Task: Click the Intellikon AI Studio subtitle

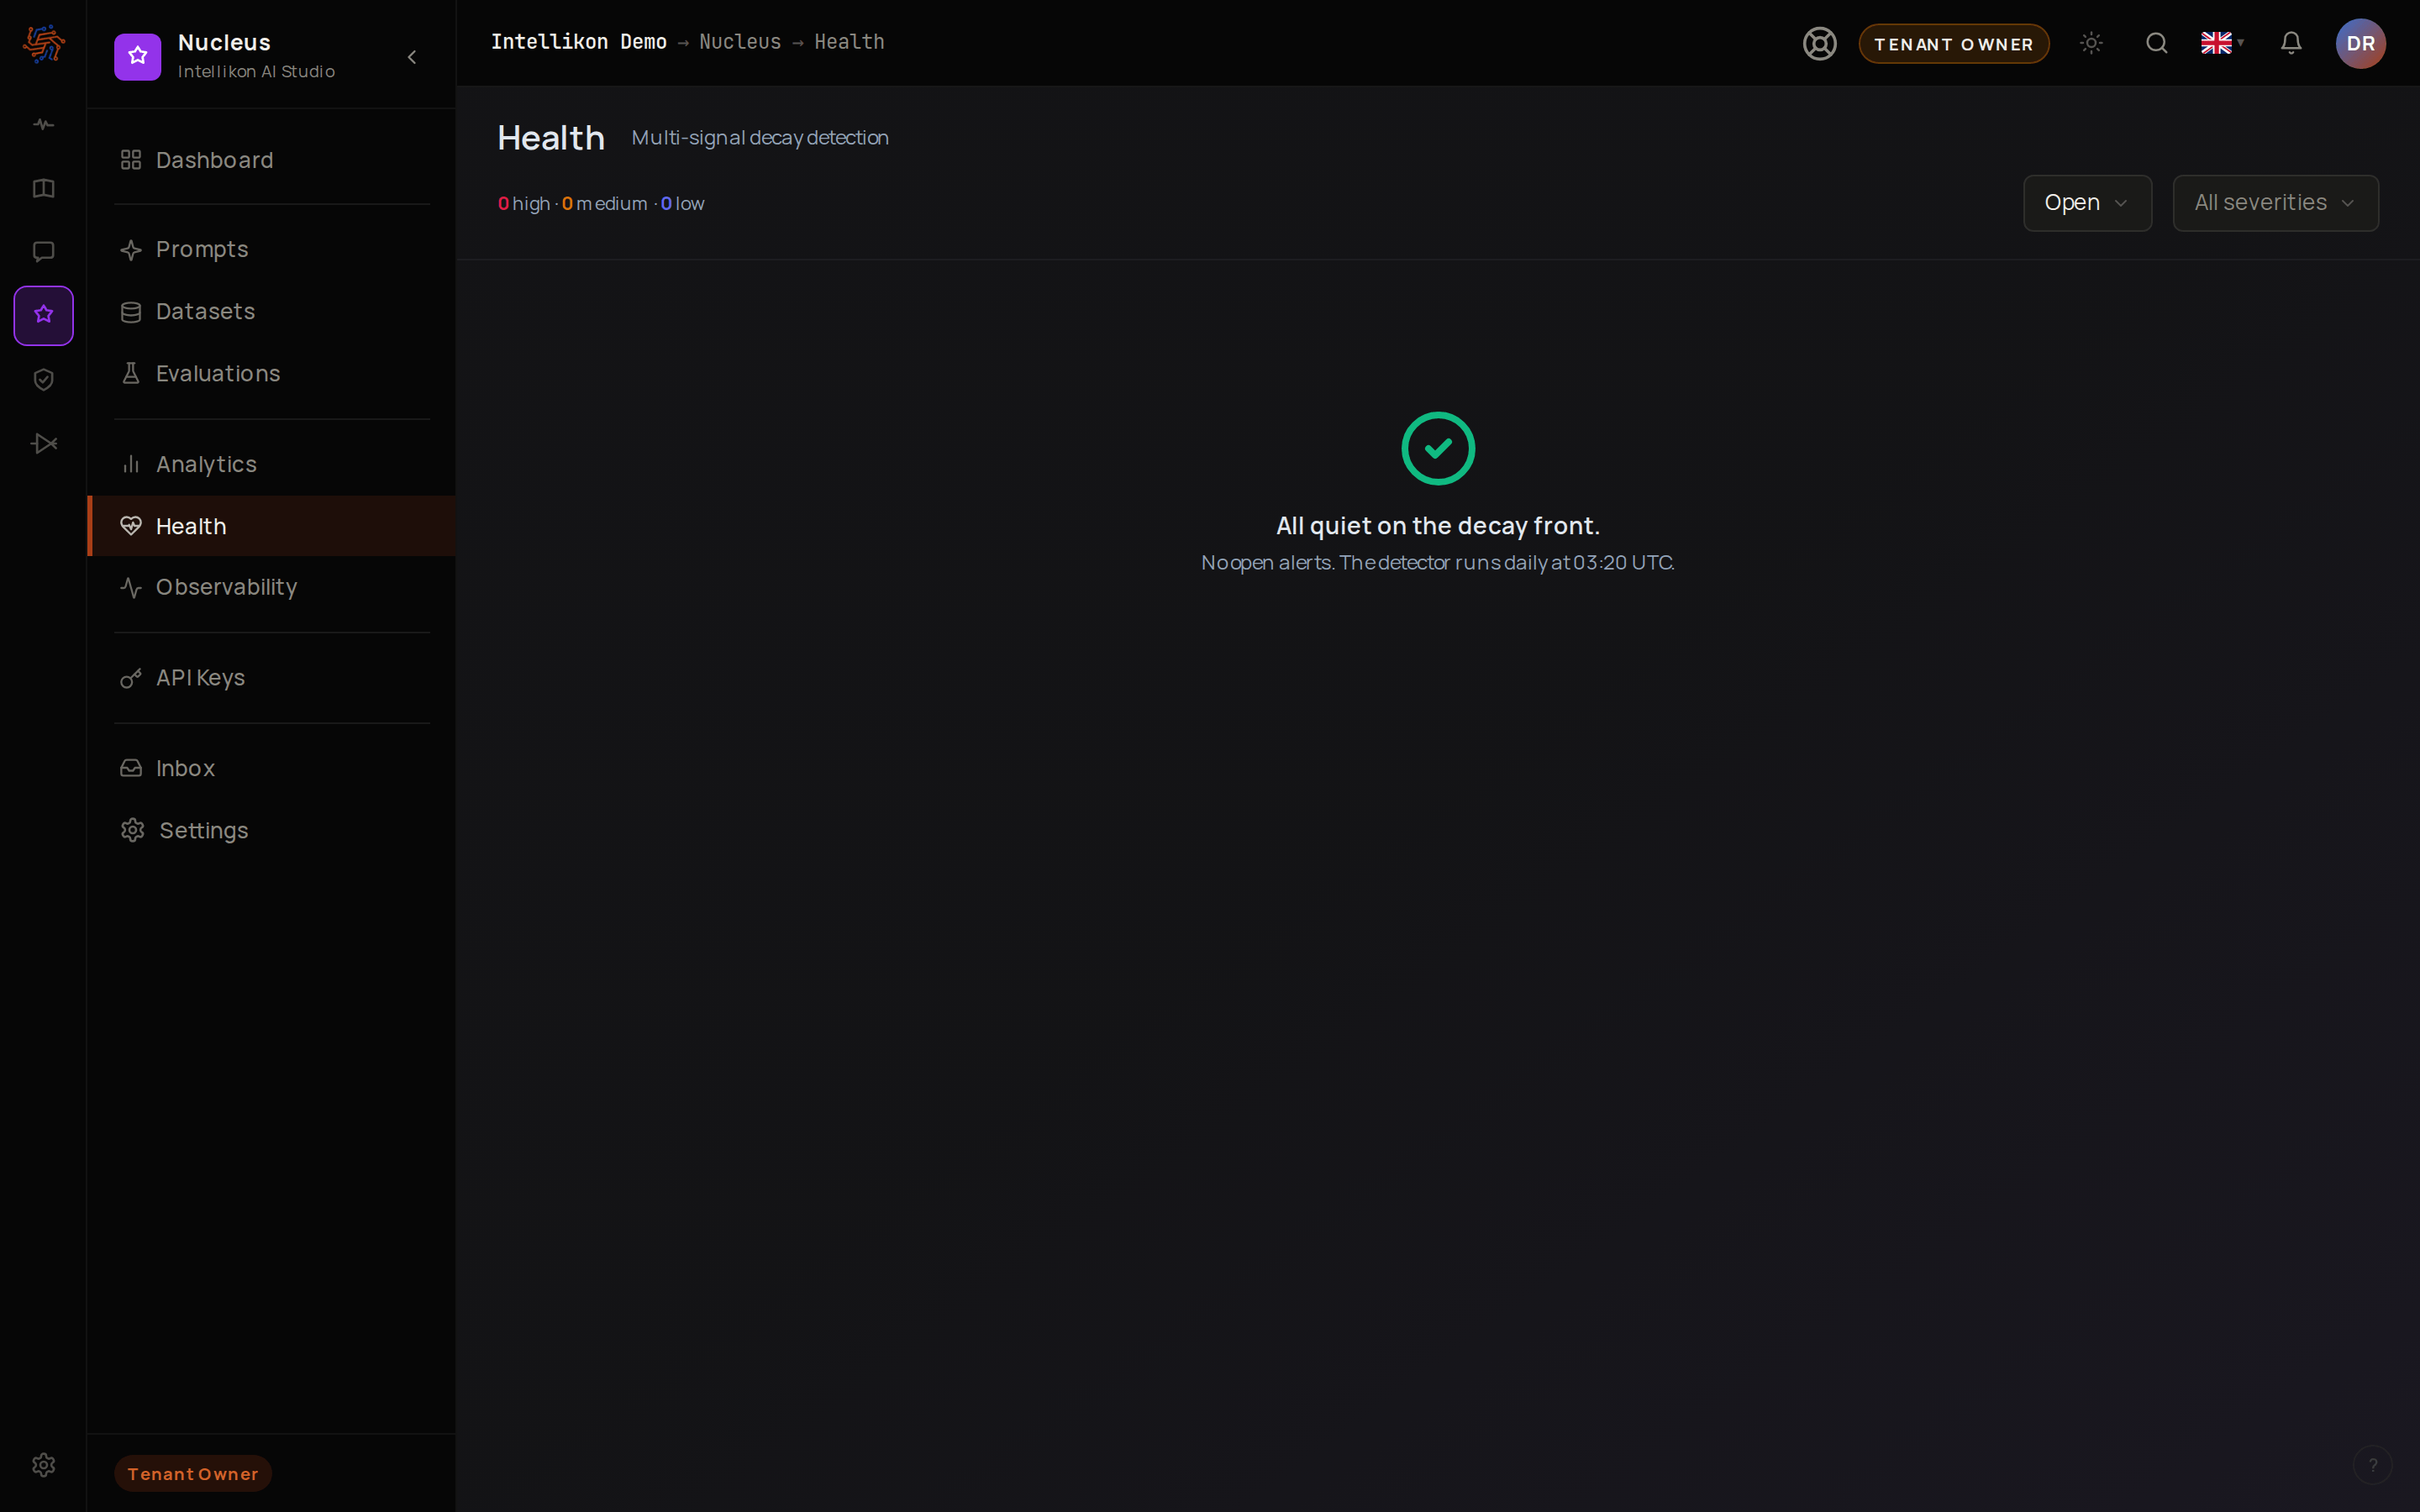Action: click(x=256, y=72)
